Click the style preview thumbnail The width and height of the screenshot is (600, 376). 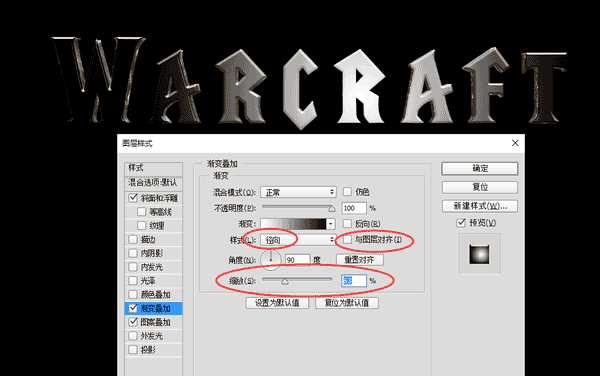[479, 254]
